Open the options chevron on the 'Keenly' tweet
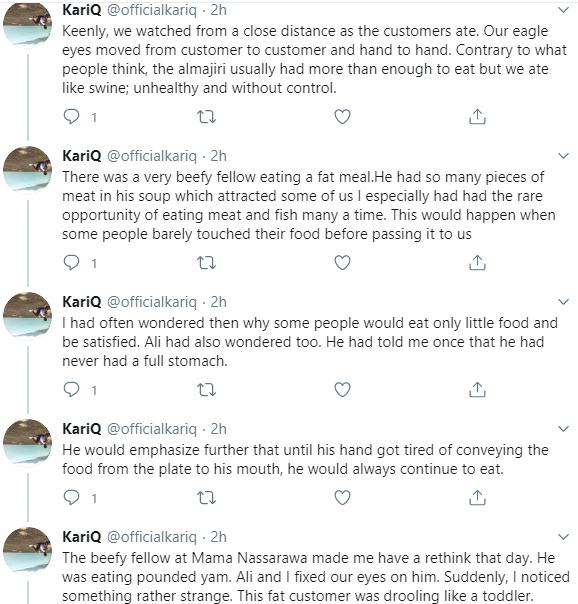The width and height of the screenshot is (578, 604). click(x=563, y=10)
